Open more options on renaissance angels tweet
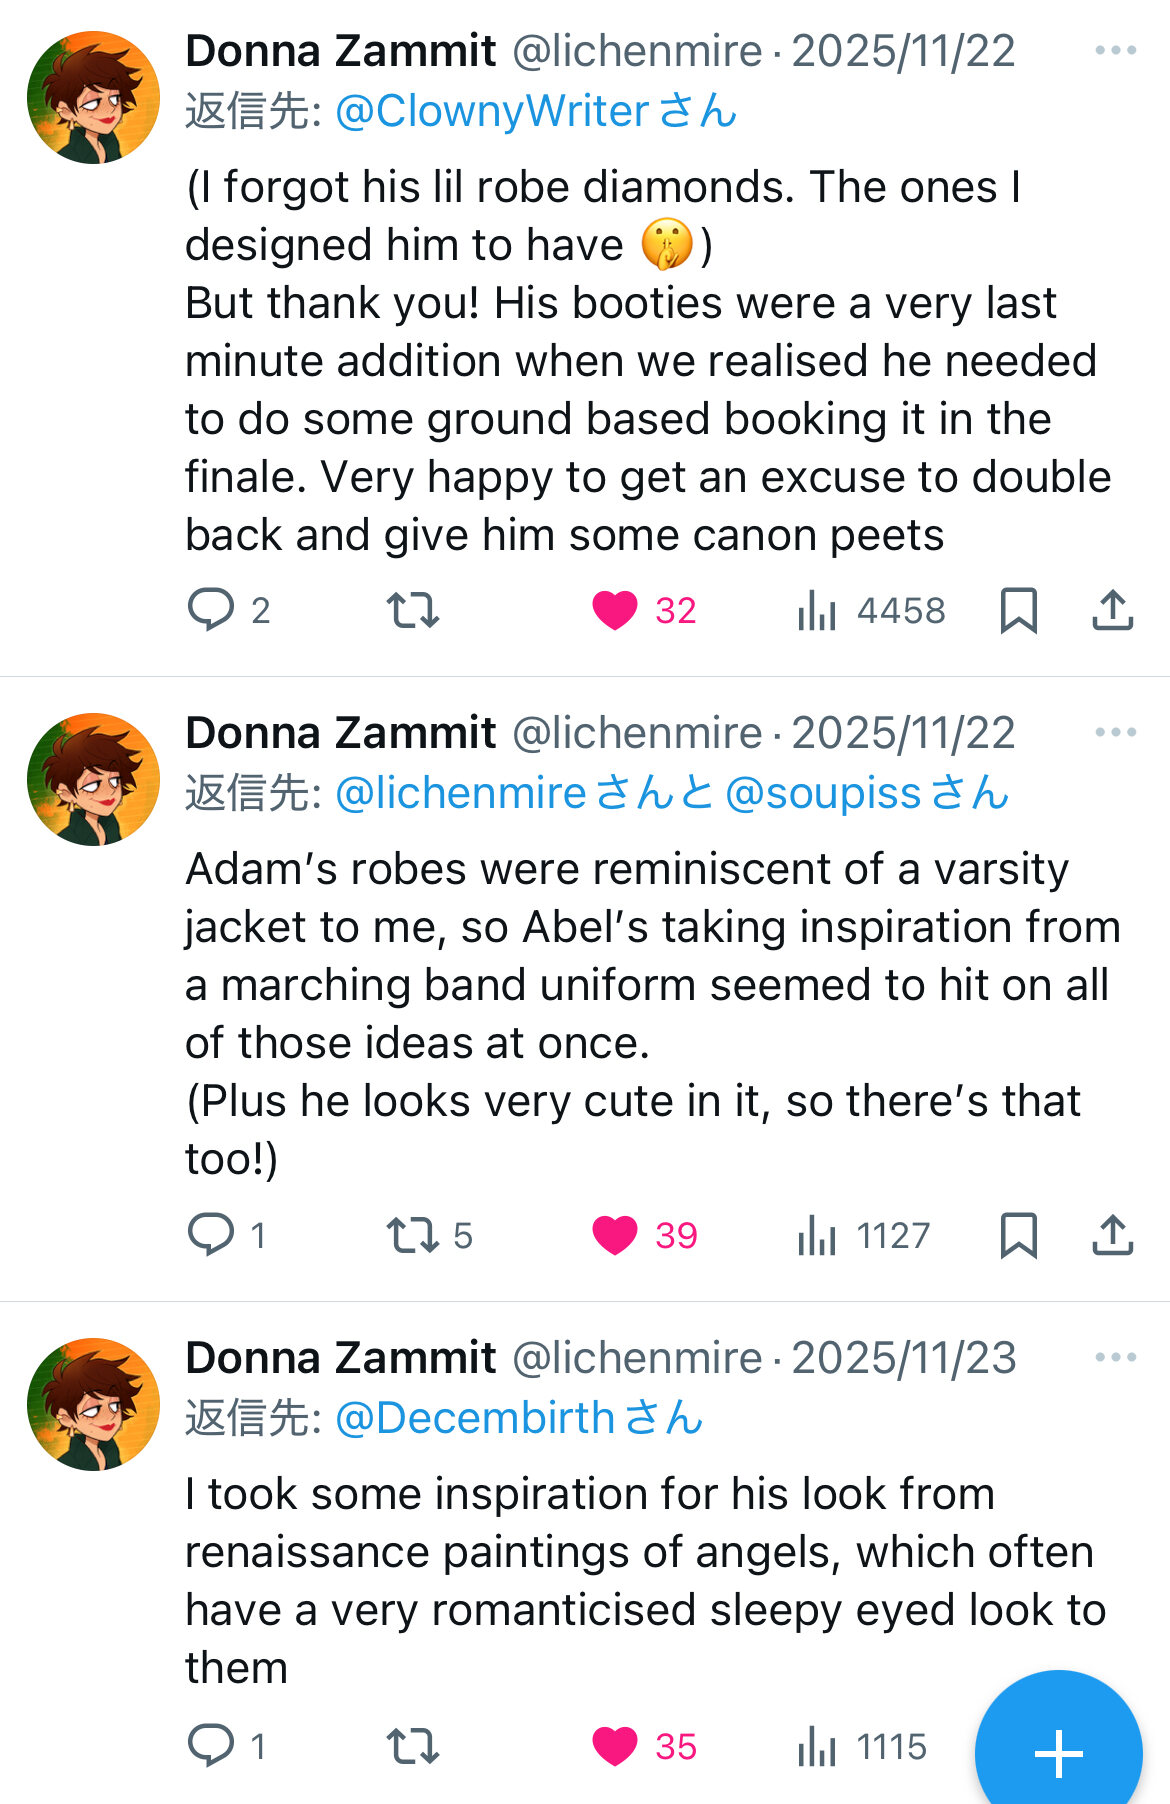Viewport: 1170px width, 1804px height. coord(1115,1357)
